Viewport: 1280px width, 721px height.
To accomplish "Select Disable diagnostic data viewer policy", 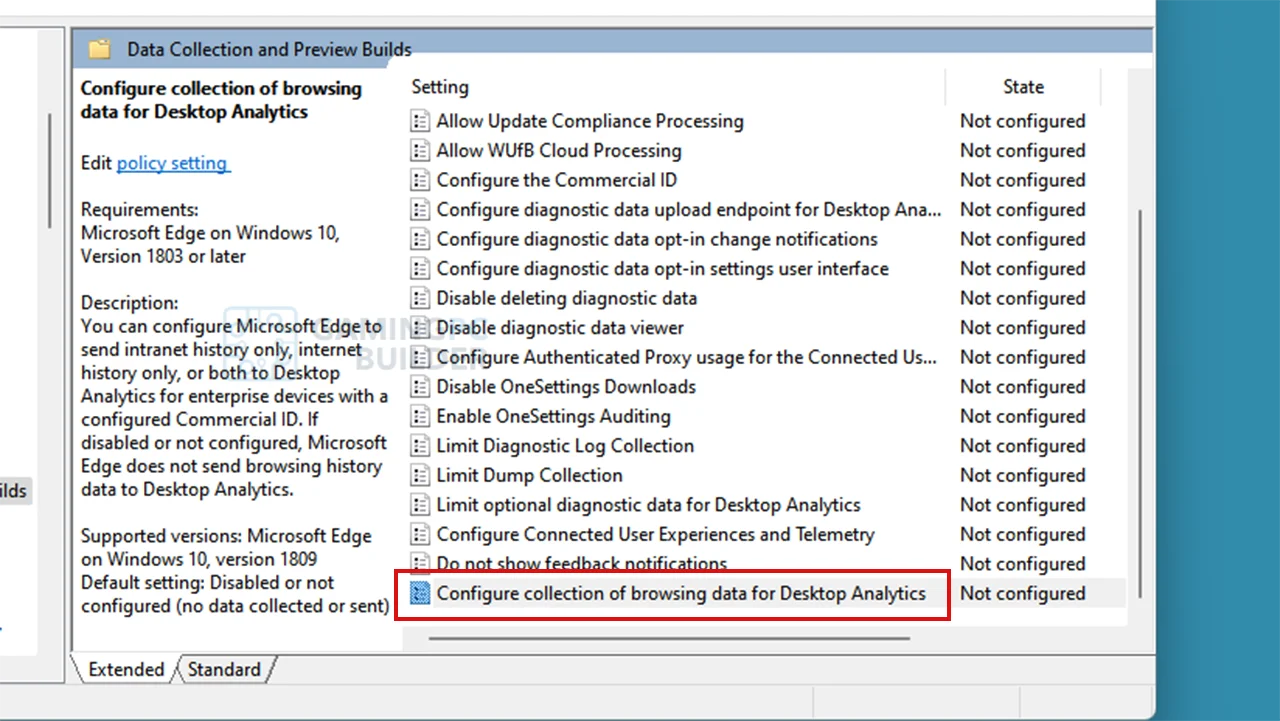I will (x=560, y=328).
